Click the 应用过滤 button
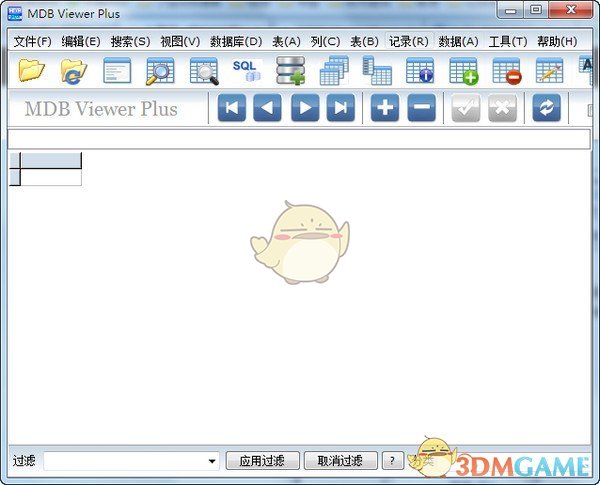Viewport: 600px width, 485px height. tap(262, 461)
